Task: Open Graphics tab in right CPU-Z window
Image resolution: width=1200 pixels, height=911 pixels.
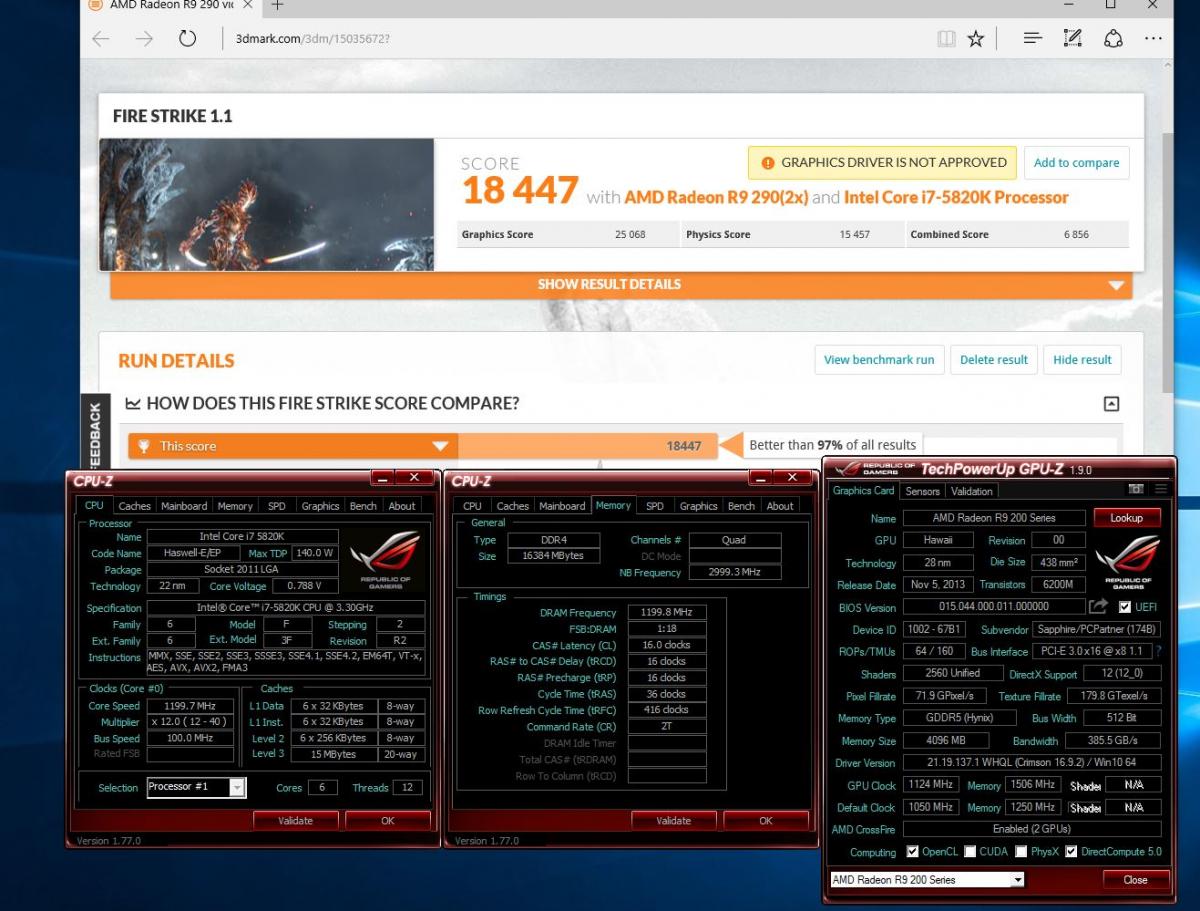Action: click(x=698, y=506)
